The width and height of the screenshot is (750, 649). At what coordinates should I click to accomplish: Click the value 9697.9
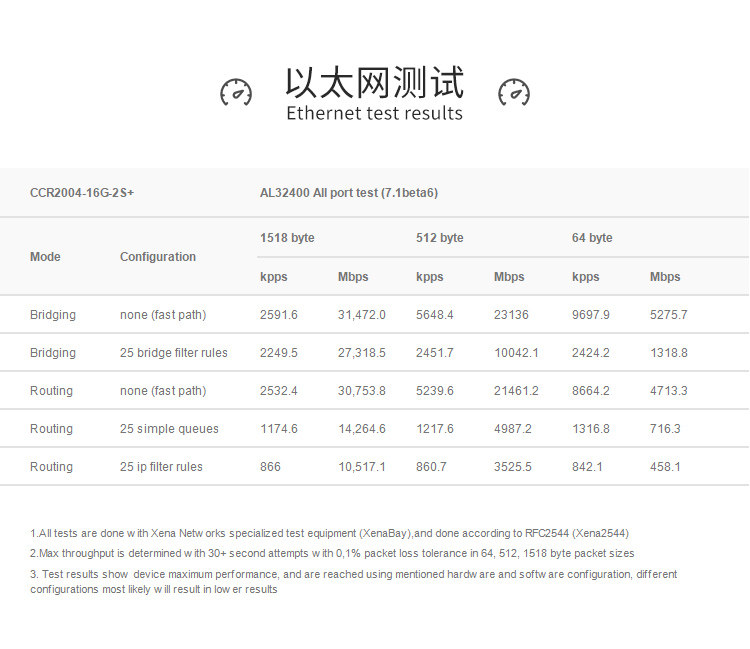591,315
